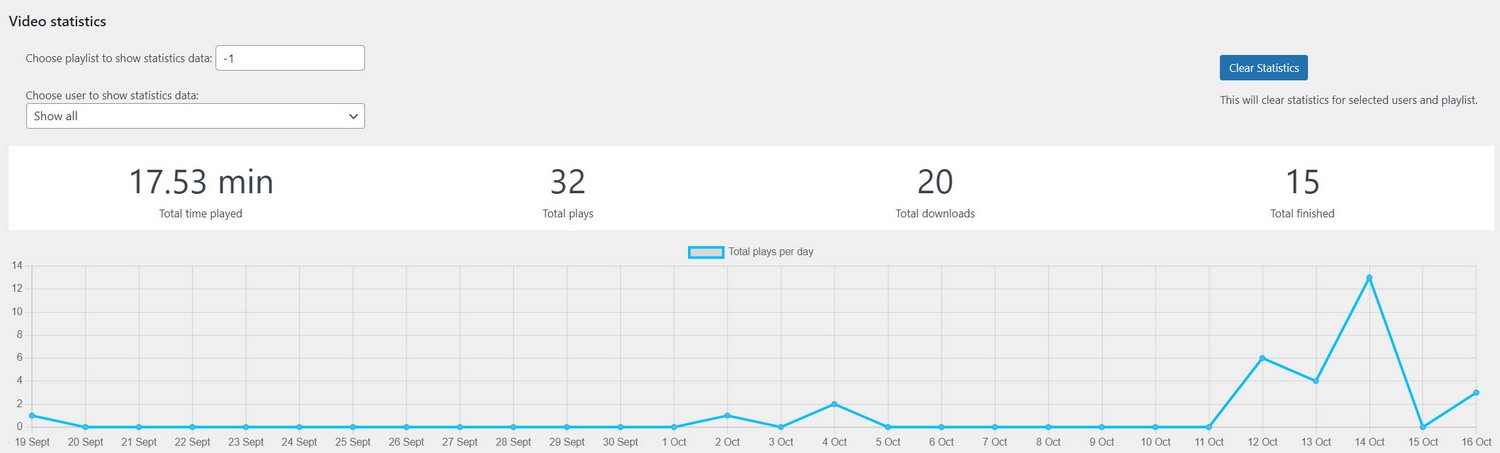Click the '10 Oct' axis label

point(1155,442)
